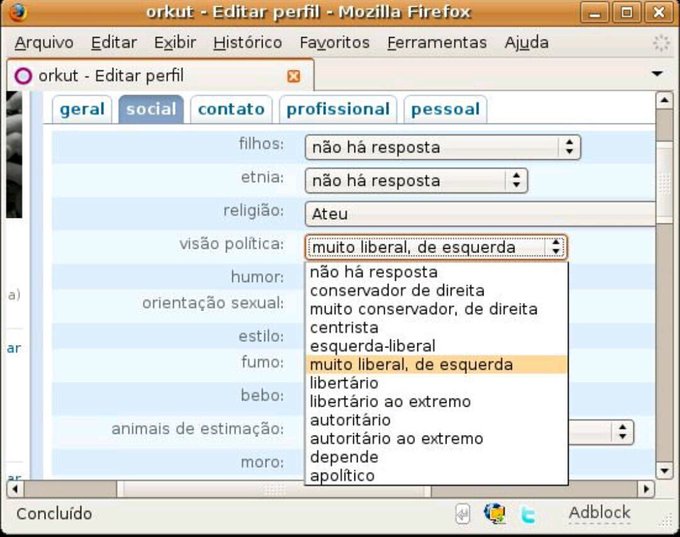
Task: Click the 'etnia:' label
Action: pyautogui.click(x=262, y=177)
